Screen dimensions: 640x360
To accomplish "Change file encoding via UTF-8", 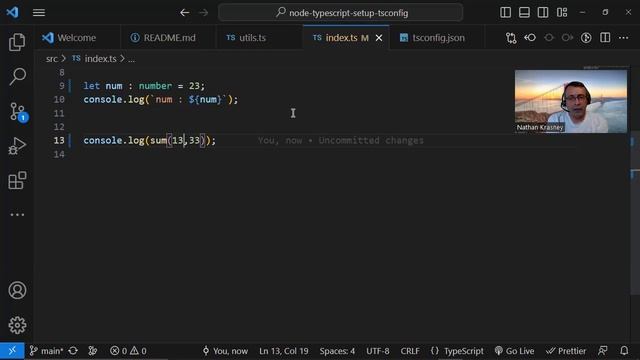I will pos(378,351).
